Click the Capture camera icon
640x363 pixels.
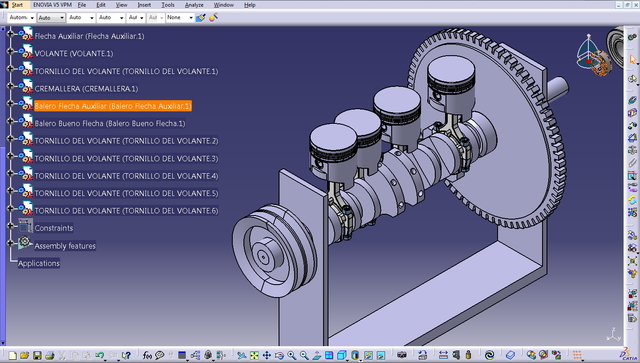click(x=402, y=355)
